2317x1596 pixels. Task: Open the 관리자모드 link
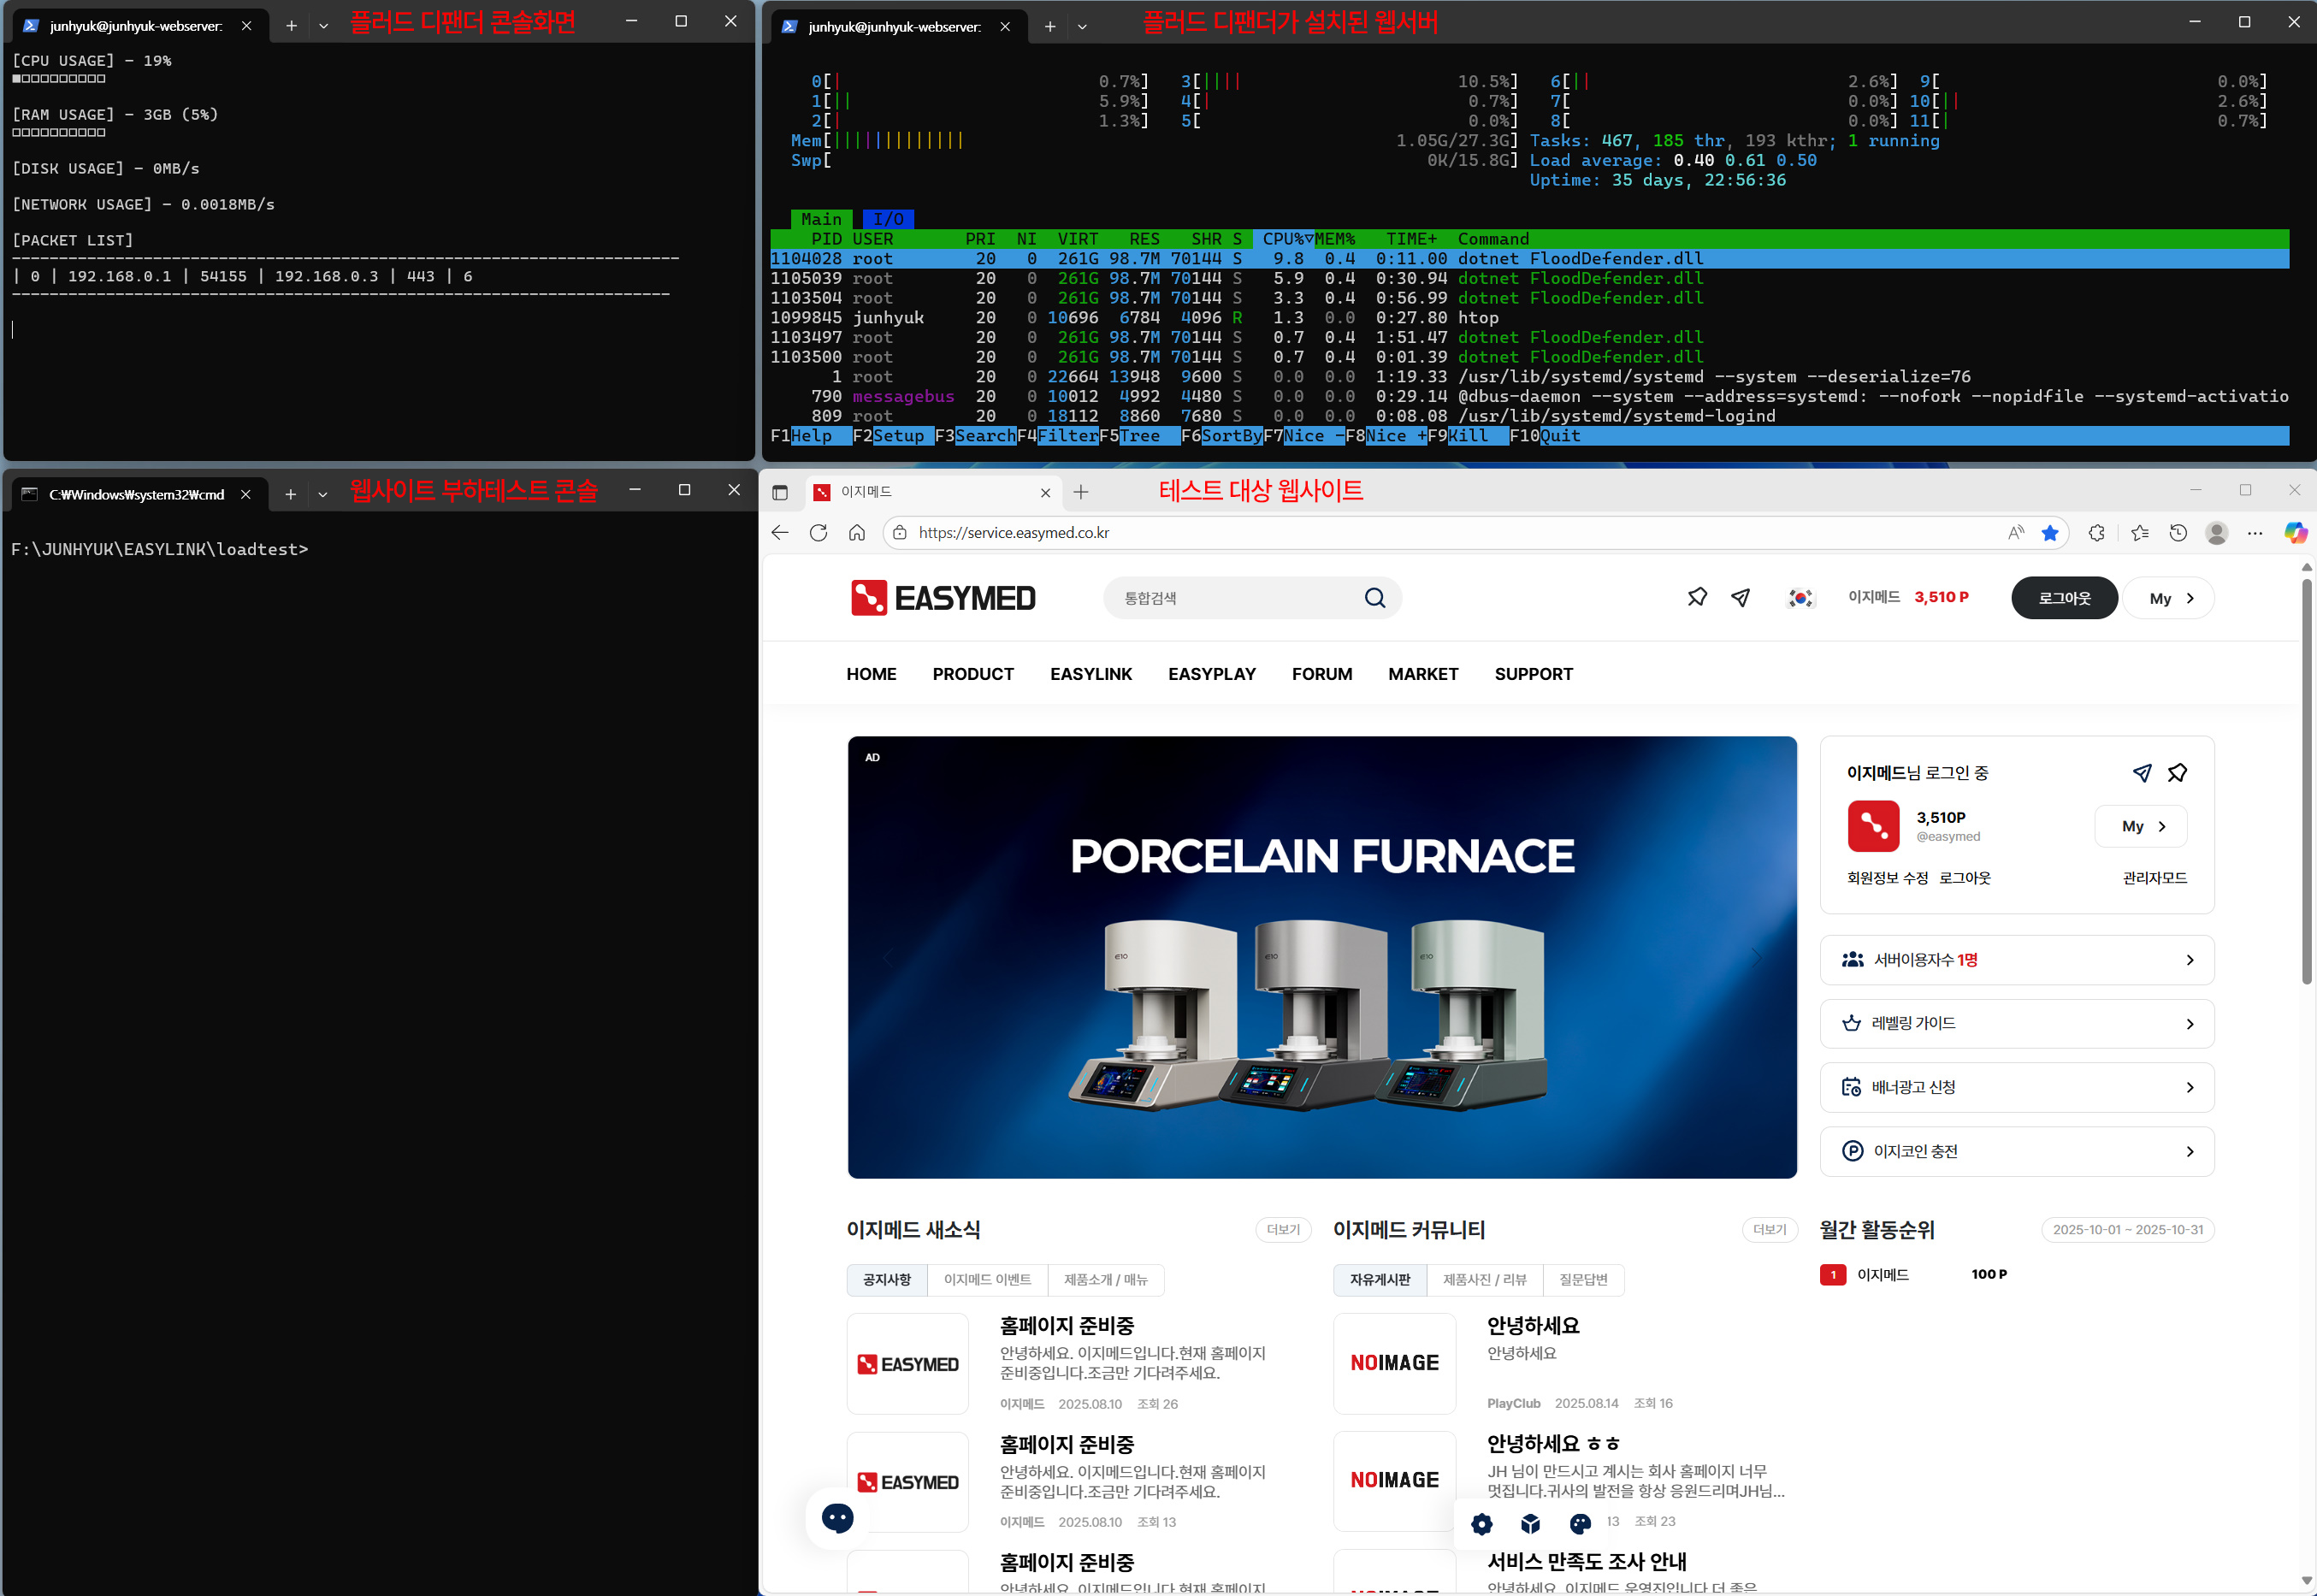[2154, 878]
